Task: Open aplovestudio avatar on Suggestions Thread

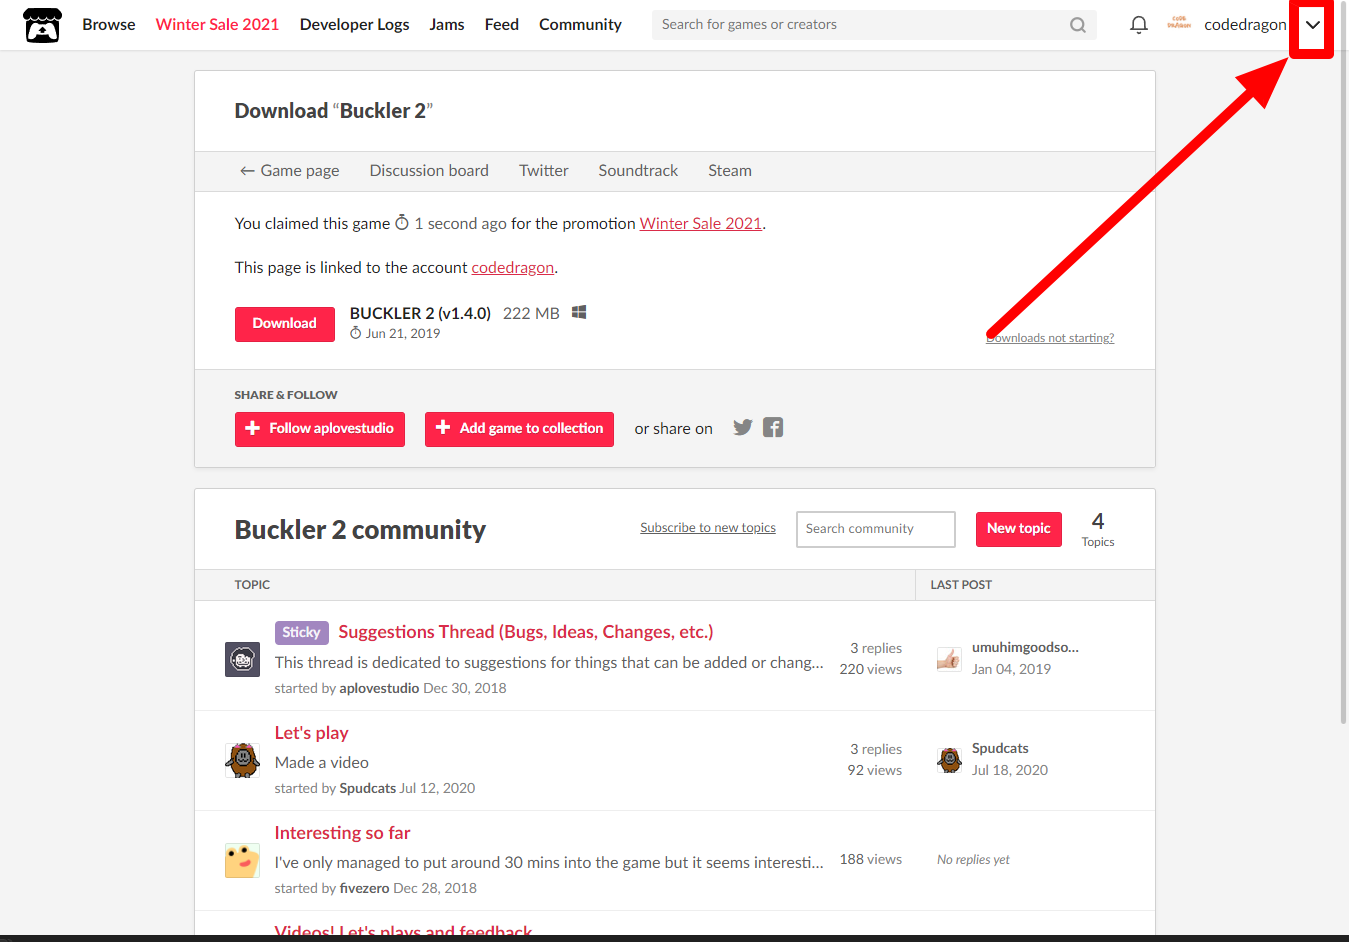Action: [x=242, y=659]
